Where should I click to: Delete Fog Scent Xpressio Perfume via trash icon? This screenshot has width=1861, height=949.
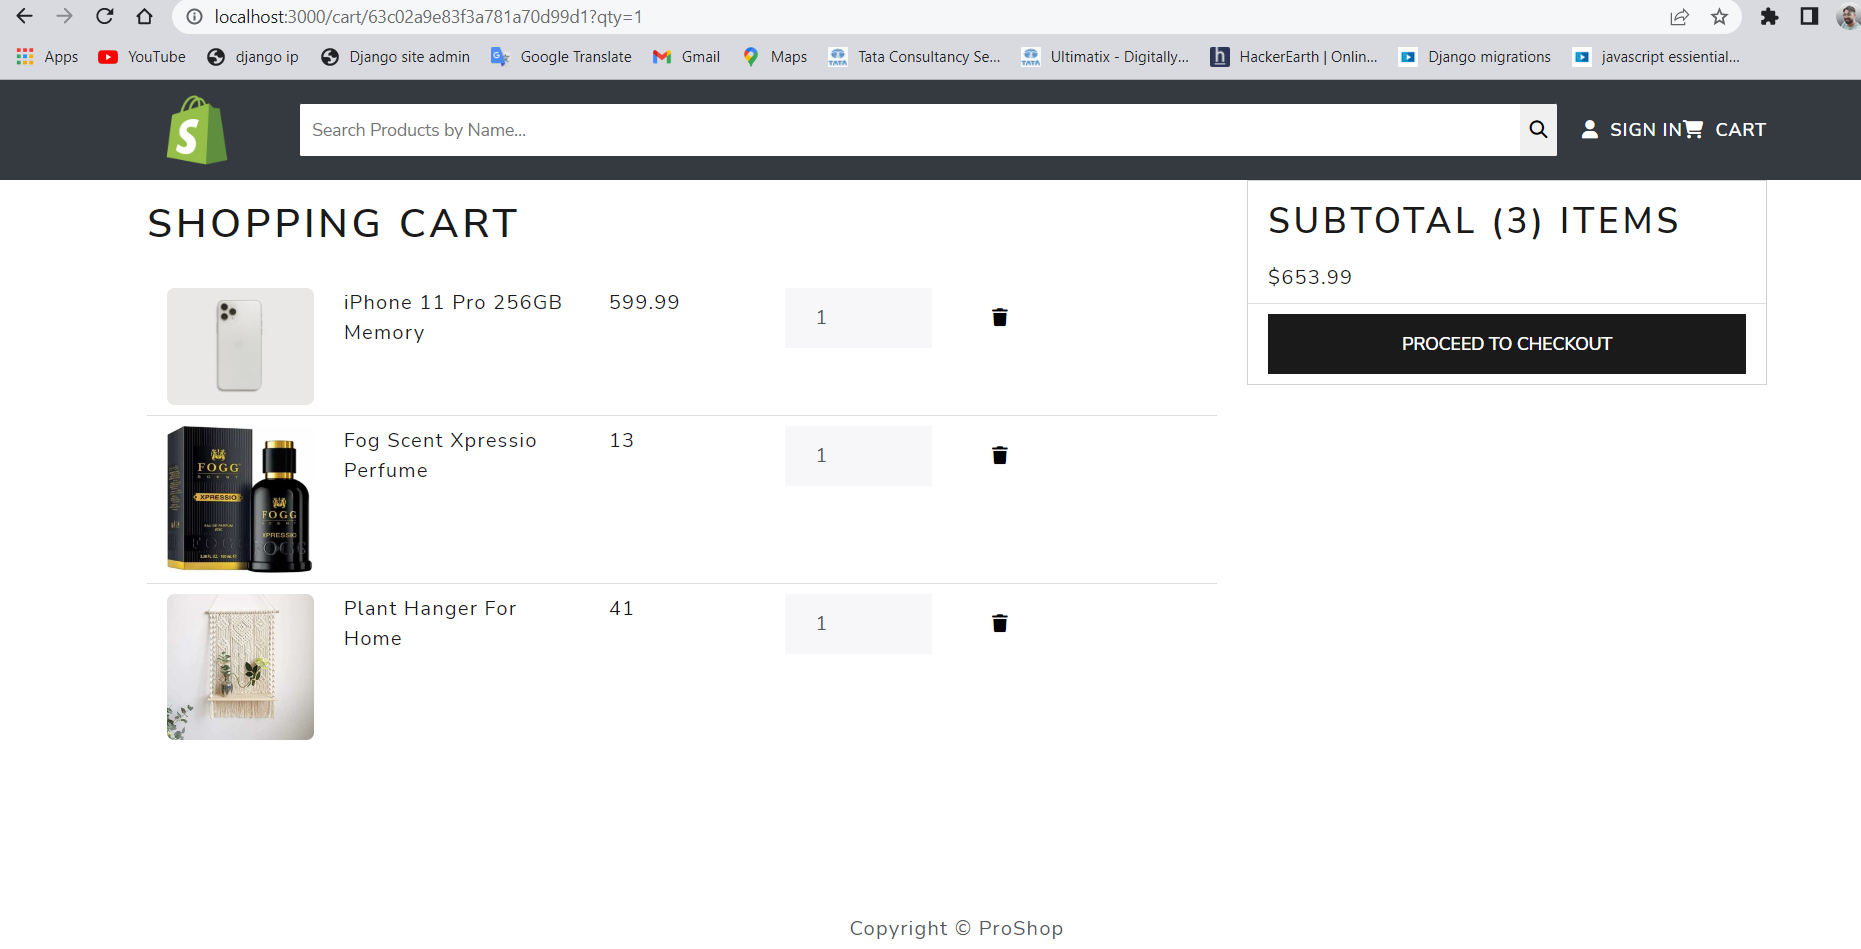pyautogui.click(x=999, y=454)
